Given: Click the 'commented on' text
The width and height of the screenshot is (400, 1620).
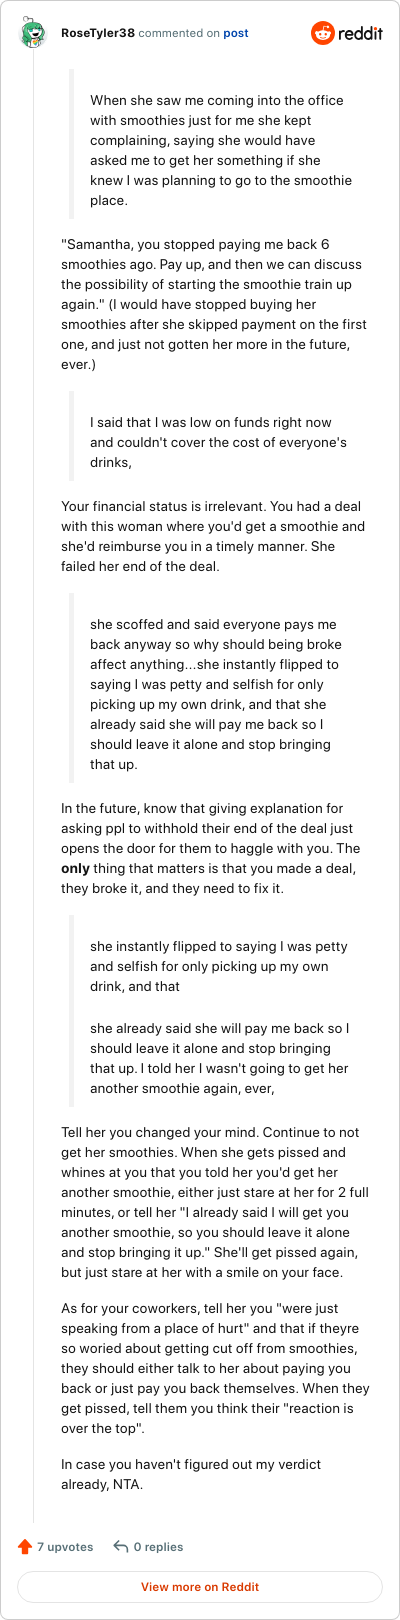Looking at the screenshot, I should (178, 33).
